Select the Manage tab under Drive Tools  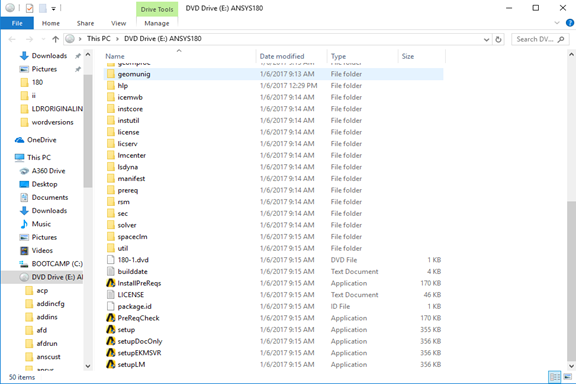pyautogui.click(x=157, y=23)
